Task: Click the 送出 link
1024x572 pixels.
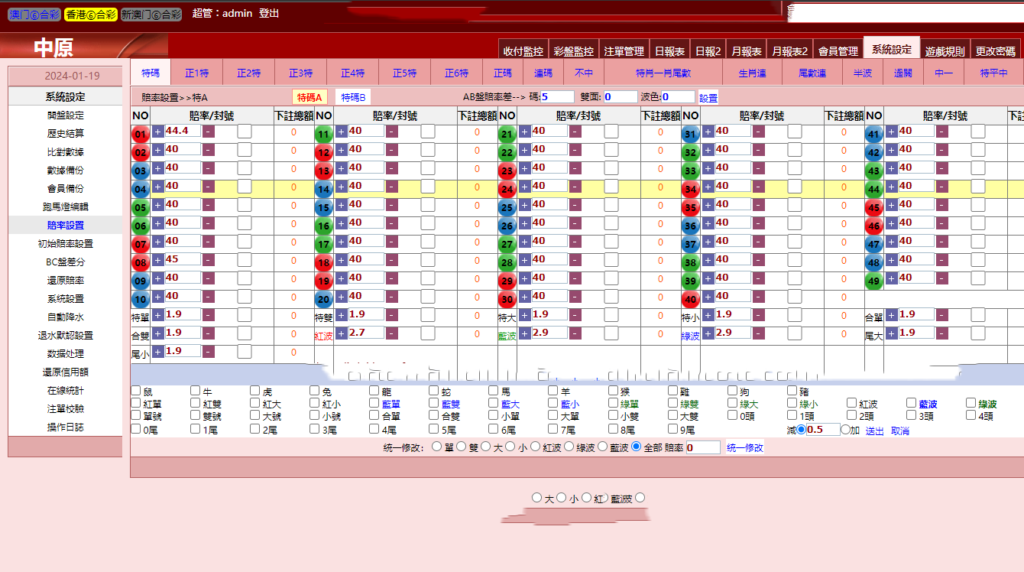Action: 874,431
